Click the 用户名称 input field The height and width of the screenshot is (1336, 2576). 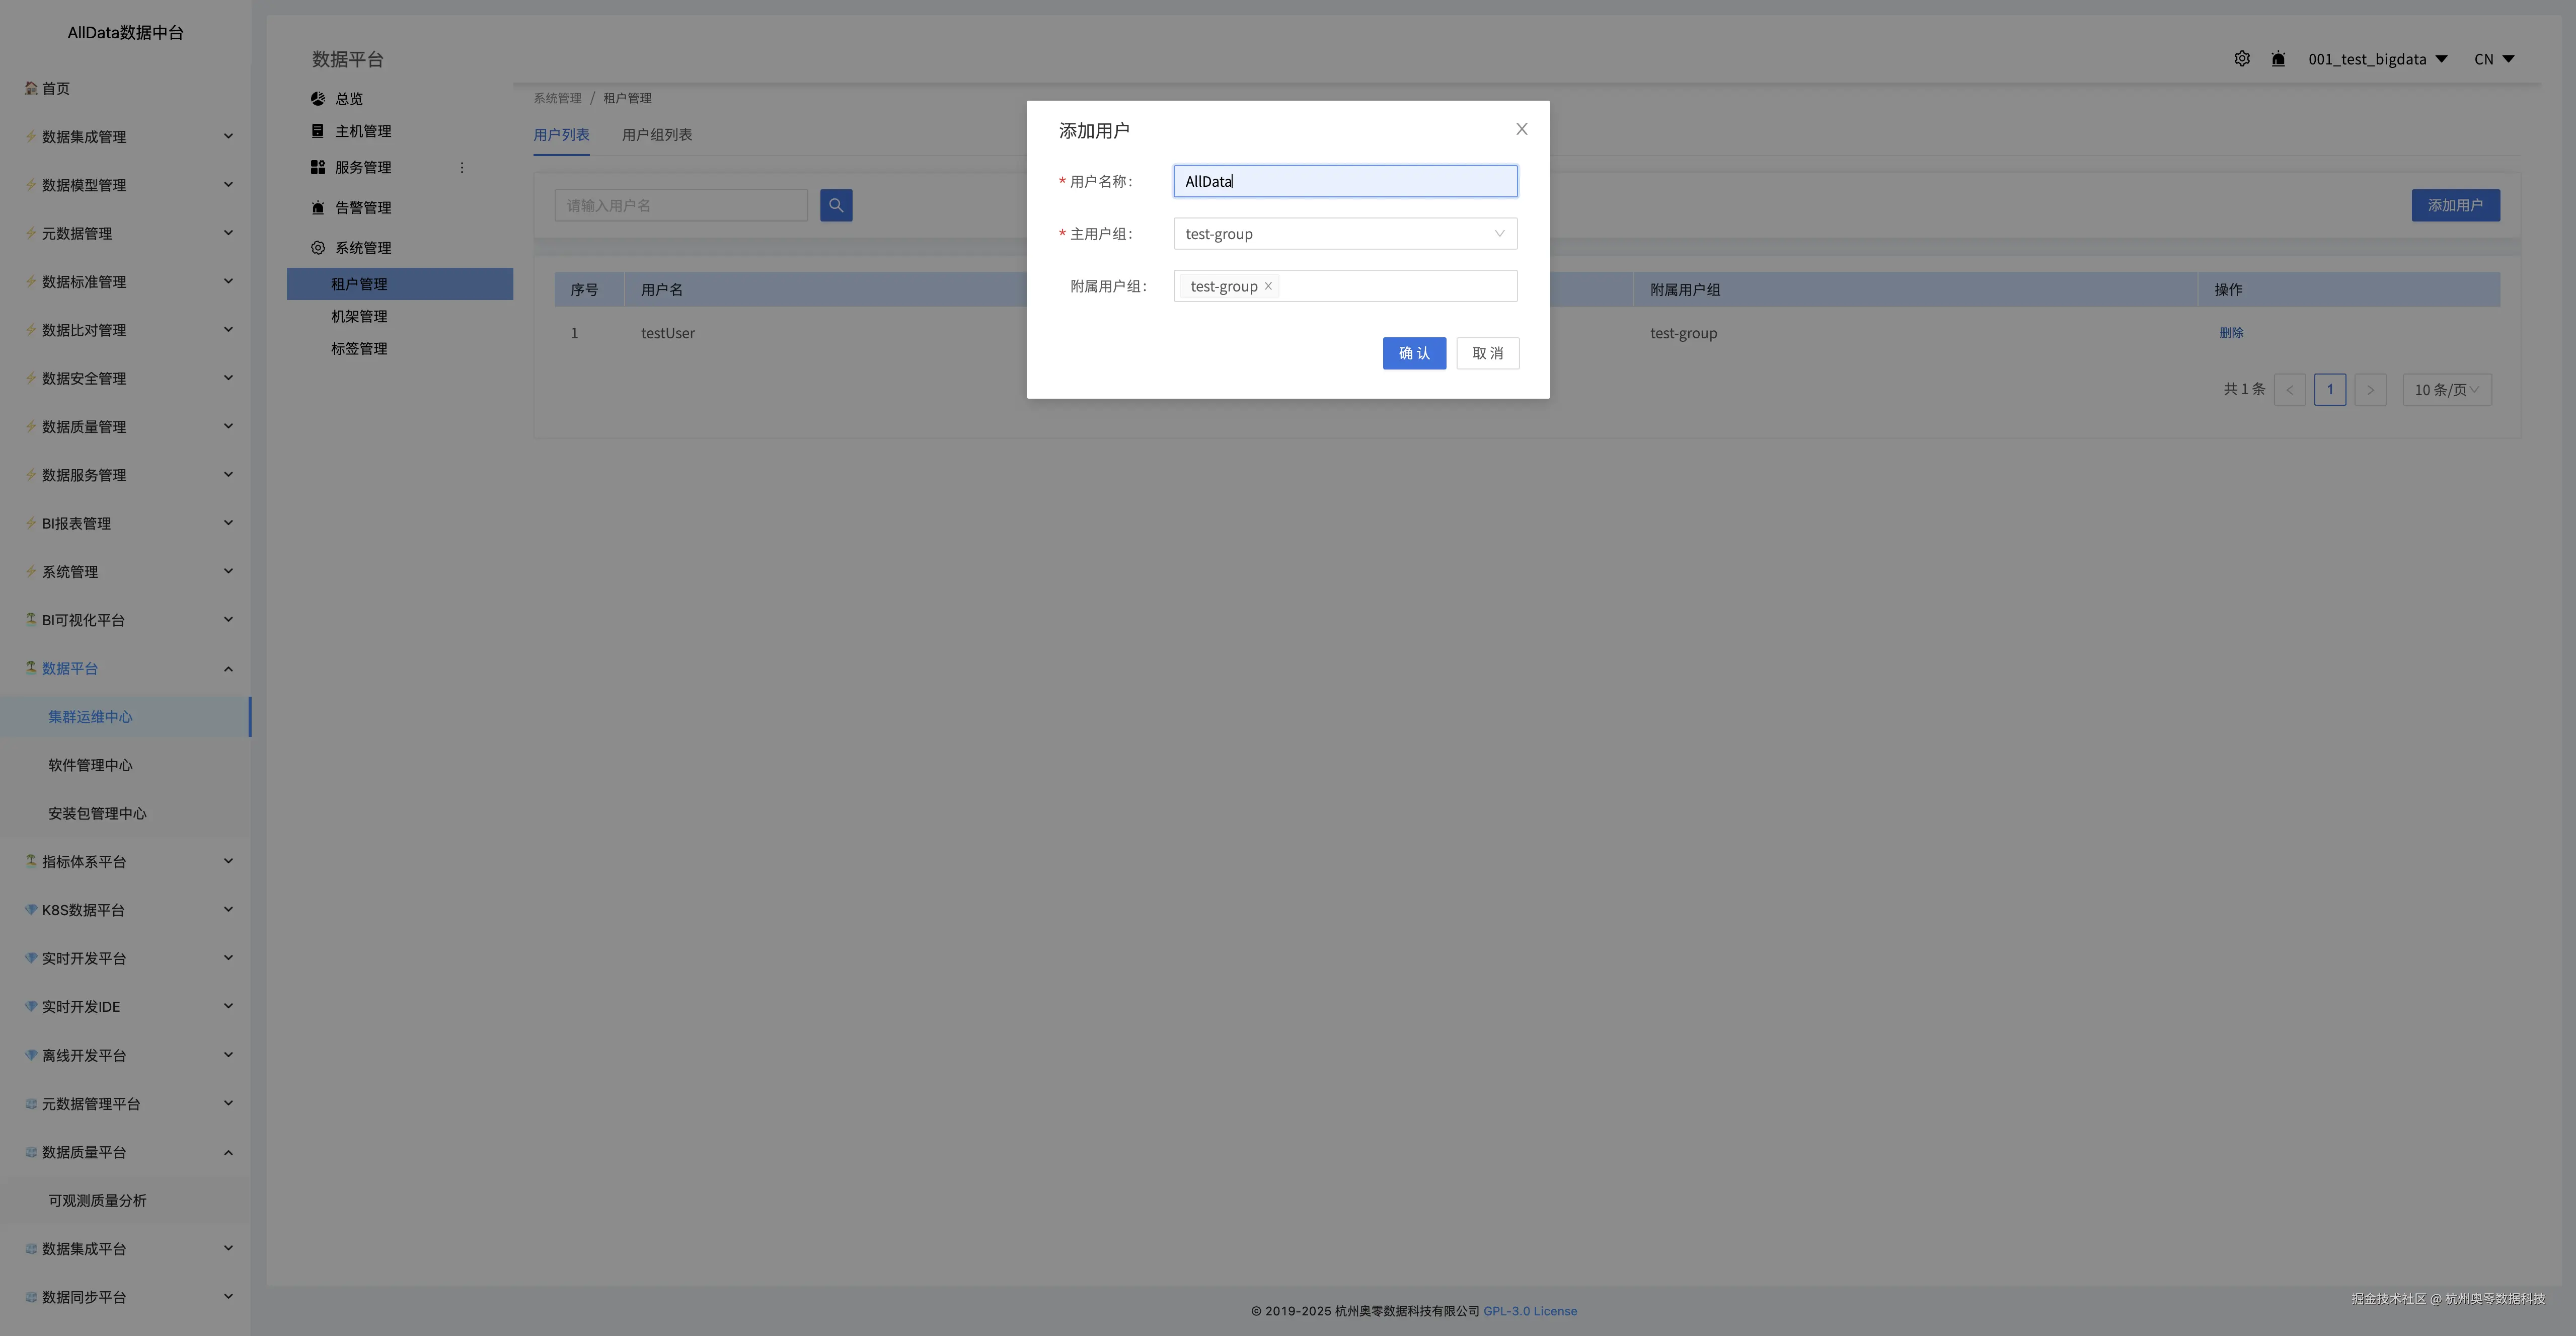tap(1344, 181)
